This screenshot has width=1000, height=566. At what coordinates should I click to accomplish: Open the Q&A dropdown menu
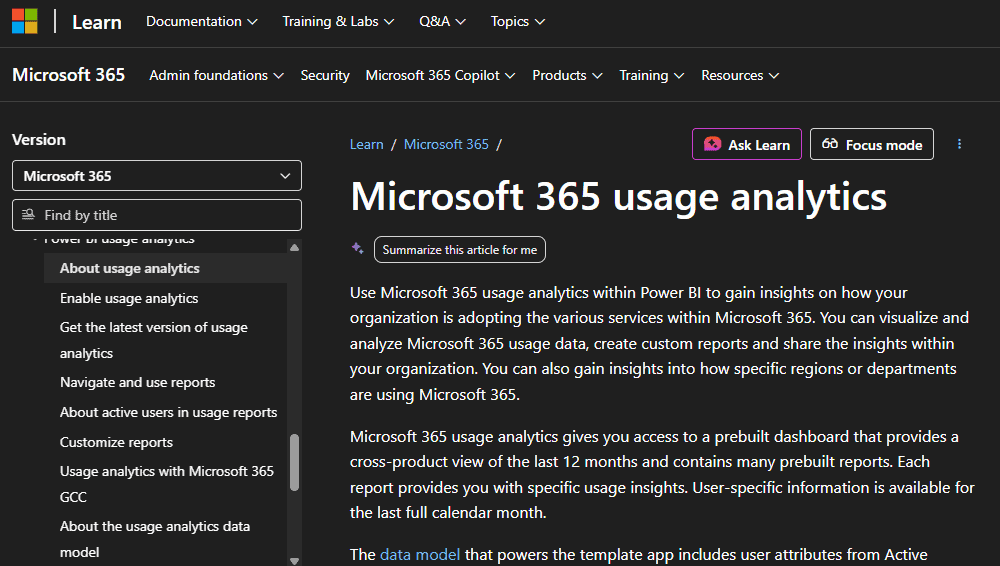pos(442,22)
